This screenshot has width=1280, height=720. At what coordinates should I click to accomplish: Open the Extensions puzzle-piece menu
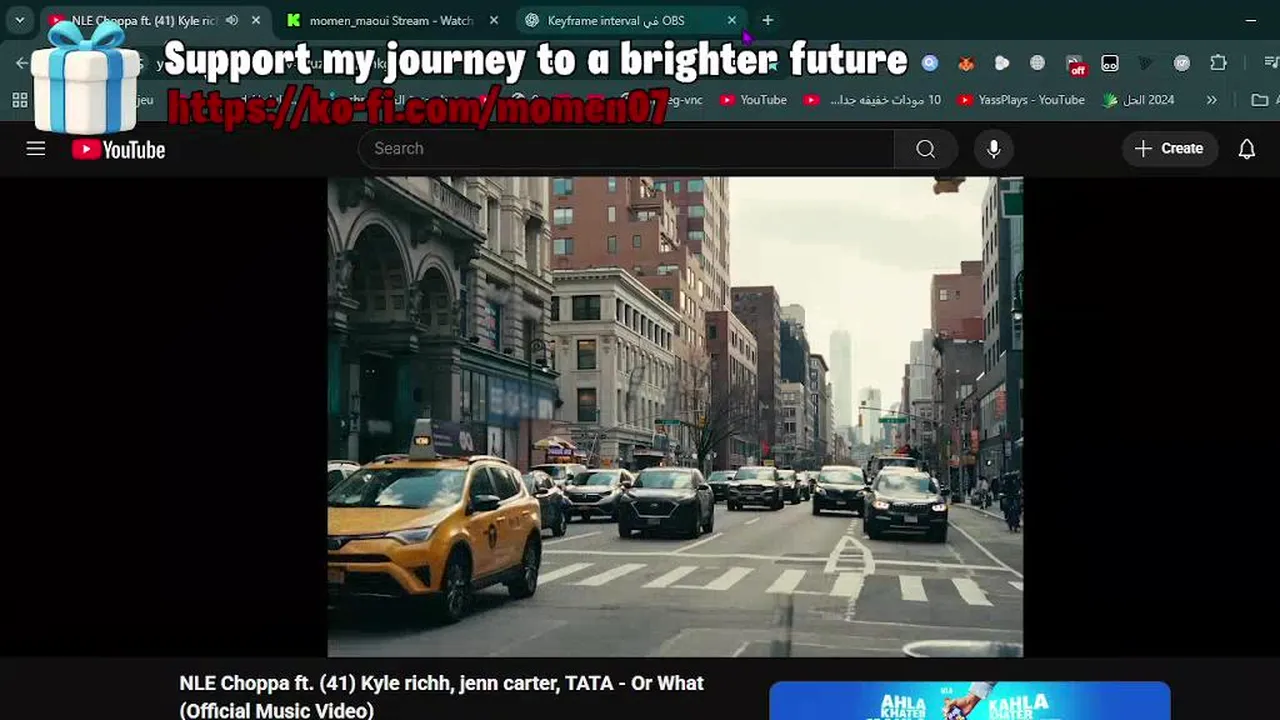[1218, 63]
